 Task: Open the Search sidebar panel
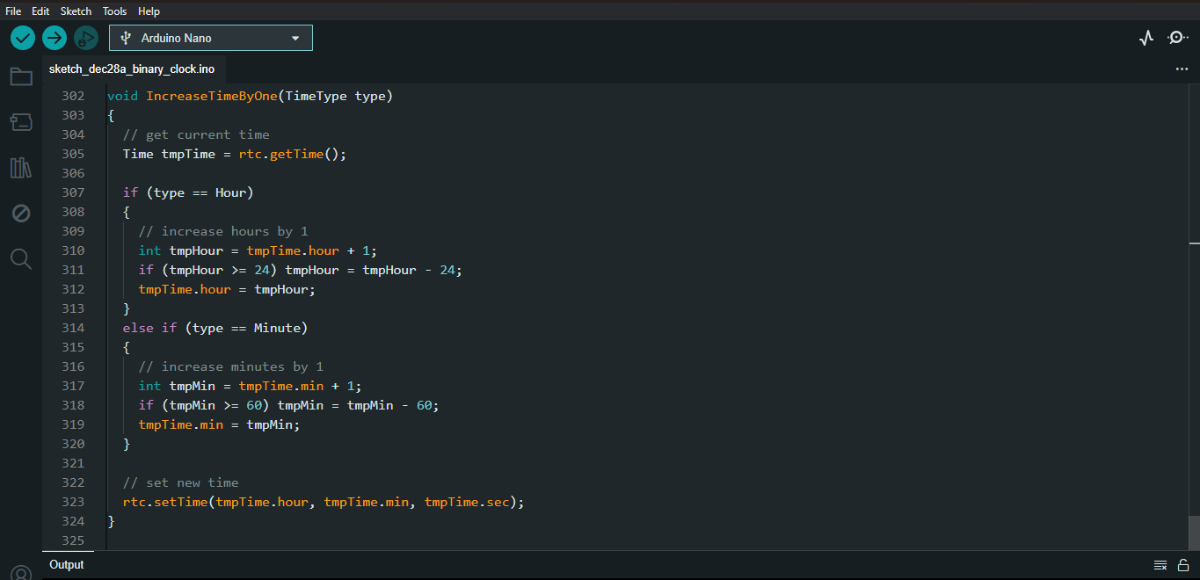coord(21,259)
